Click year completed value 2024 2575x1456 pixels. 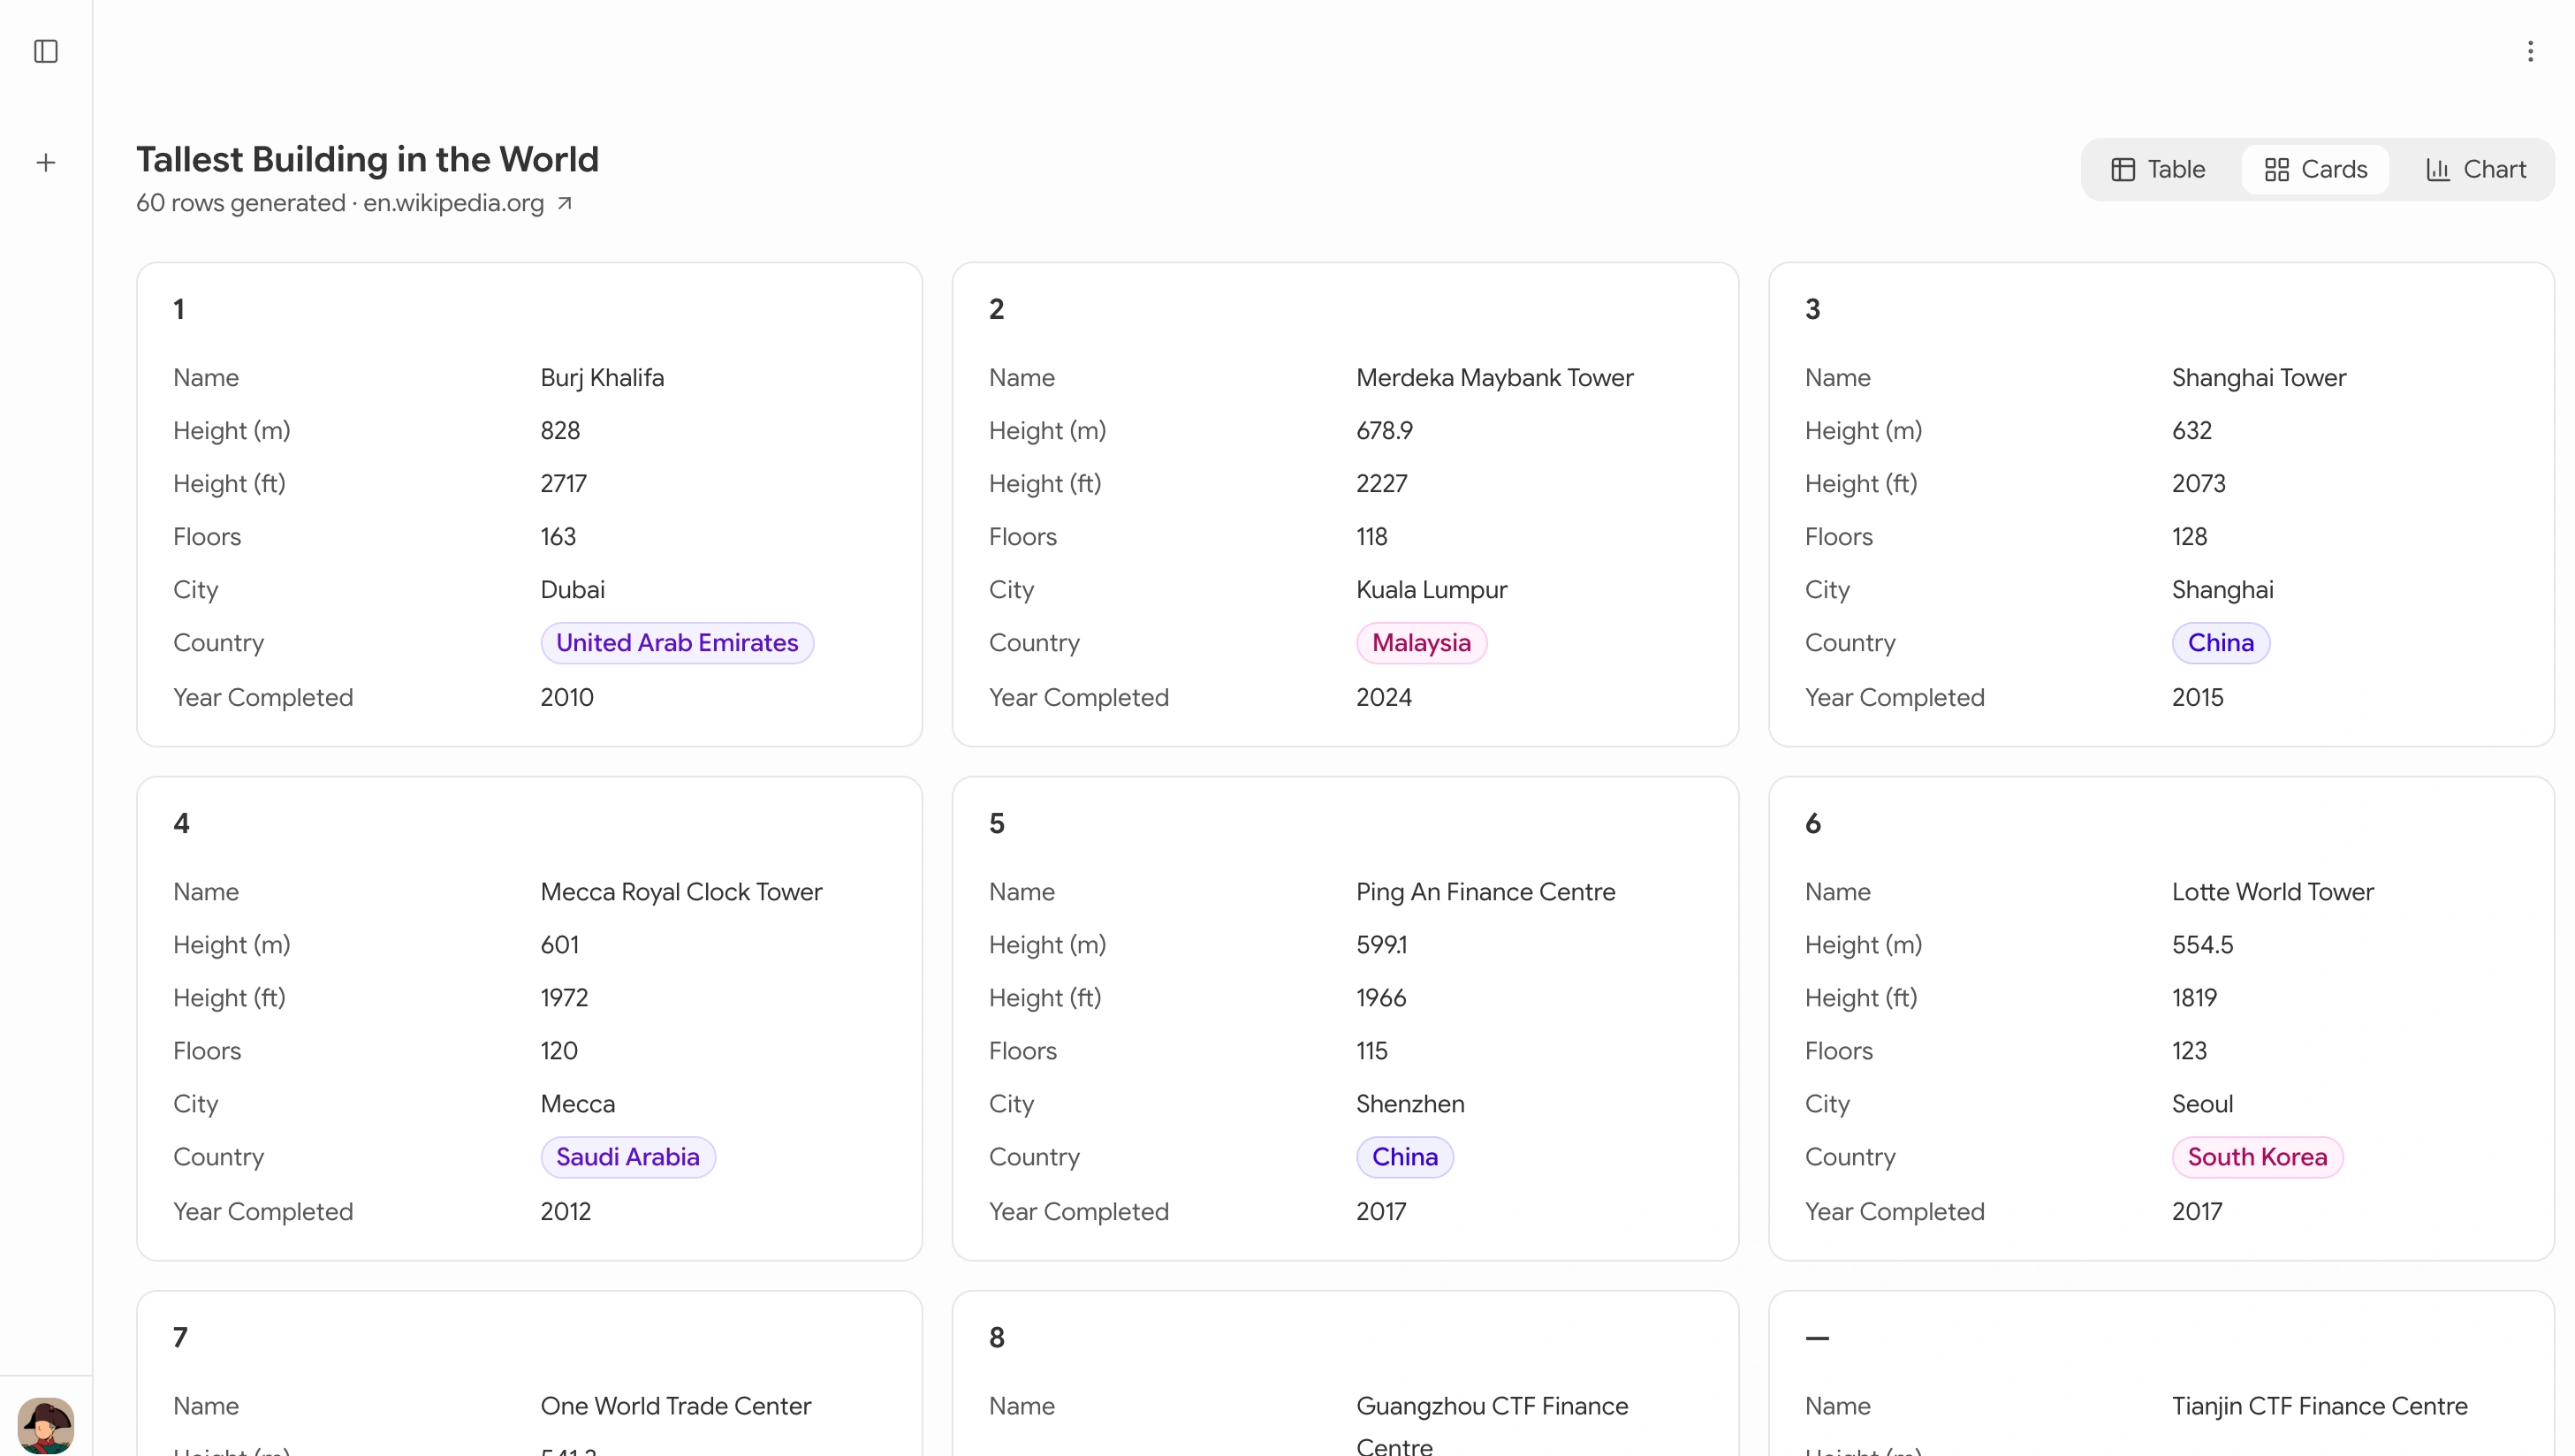(1383, 698)
